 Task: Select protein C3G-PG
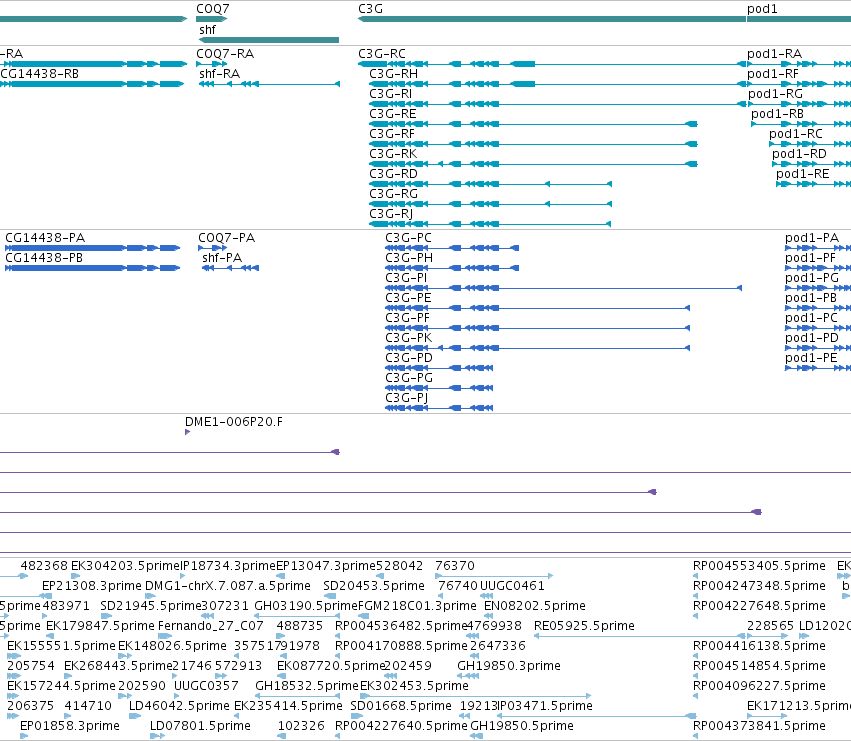click(409, 378)
